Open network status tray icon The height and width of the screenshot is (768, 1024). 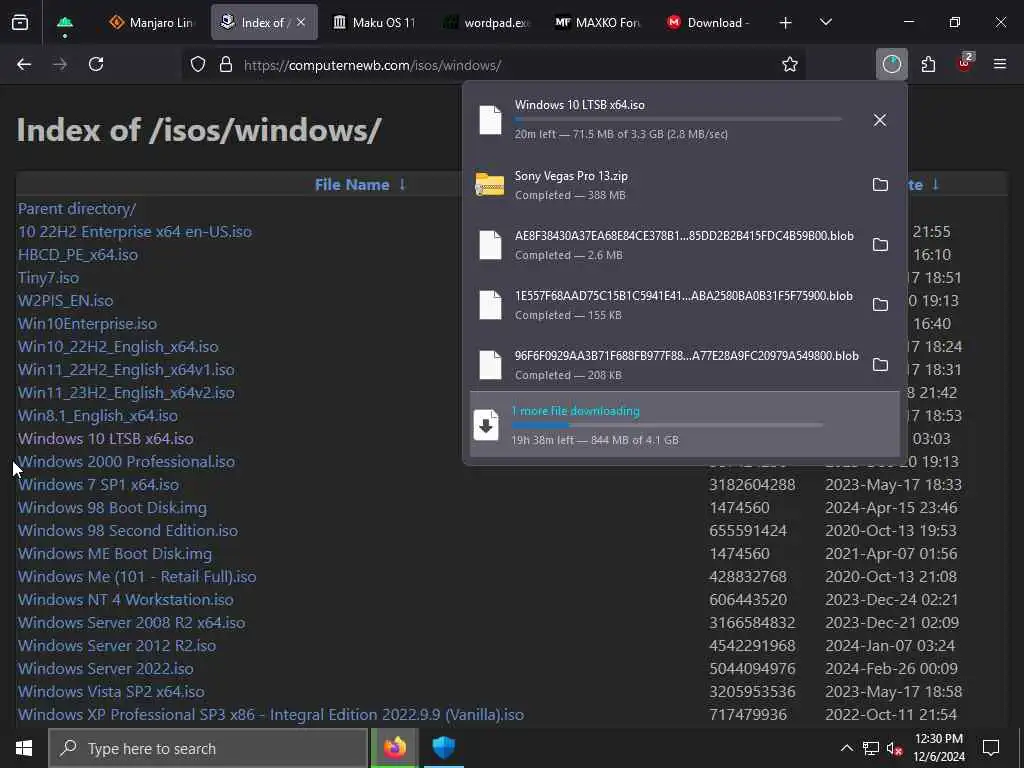point(871,748)
